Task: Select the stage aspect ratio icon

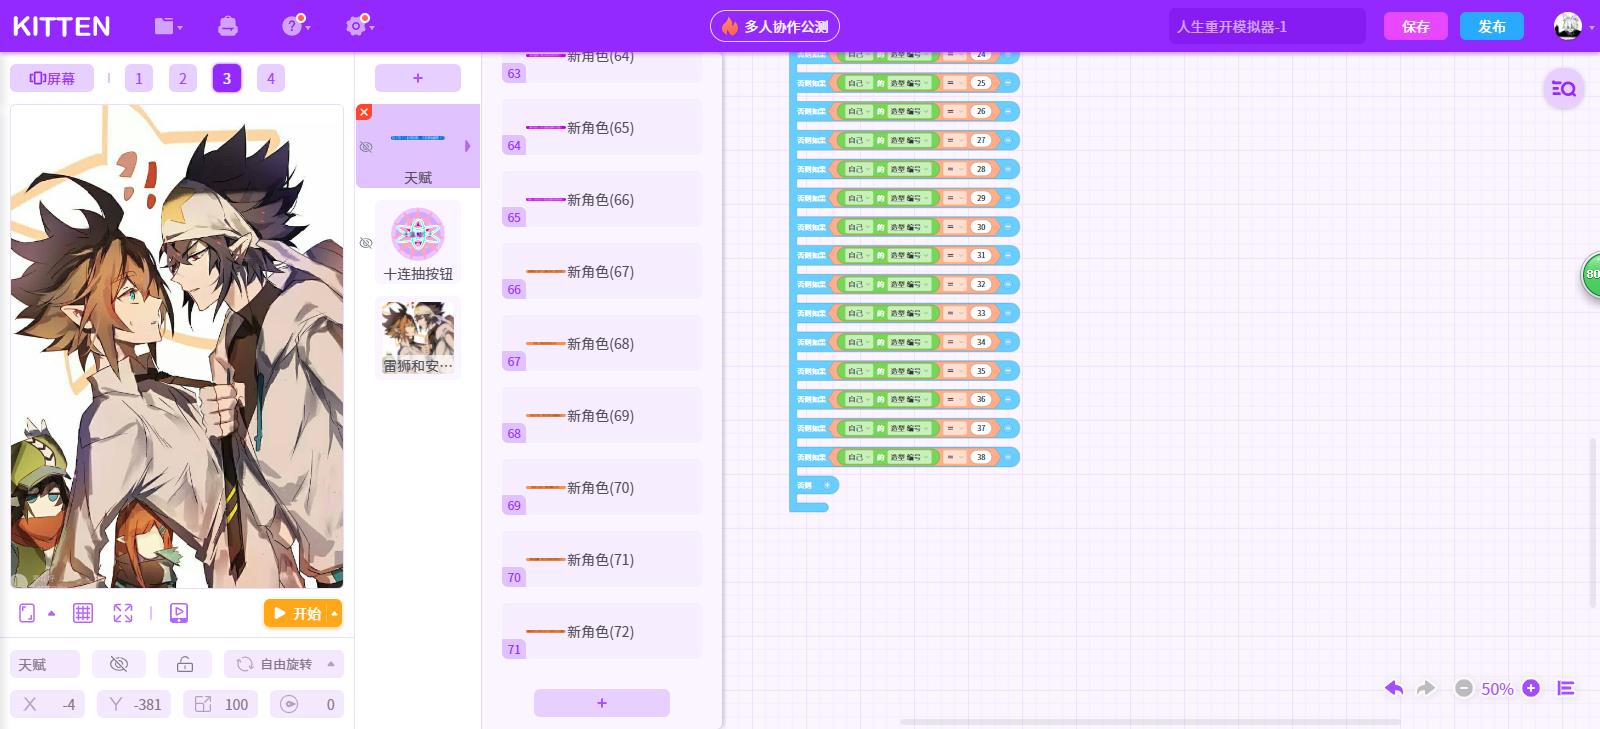Action: tap(27, 613)
